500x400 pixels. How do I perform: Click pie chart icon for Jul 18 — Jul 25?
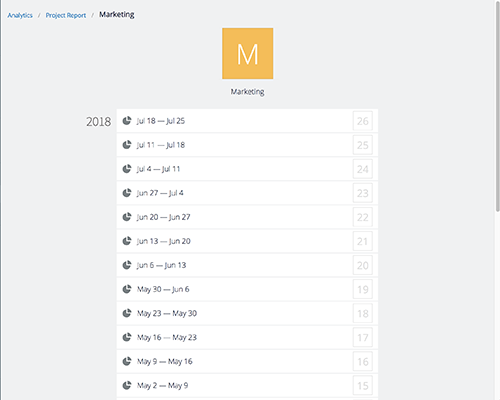tap(127, 121)
